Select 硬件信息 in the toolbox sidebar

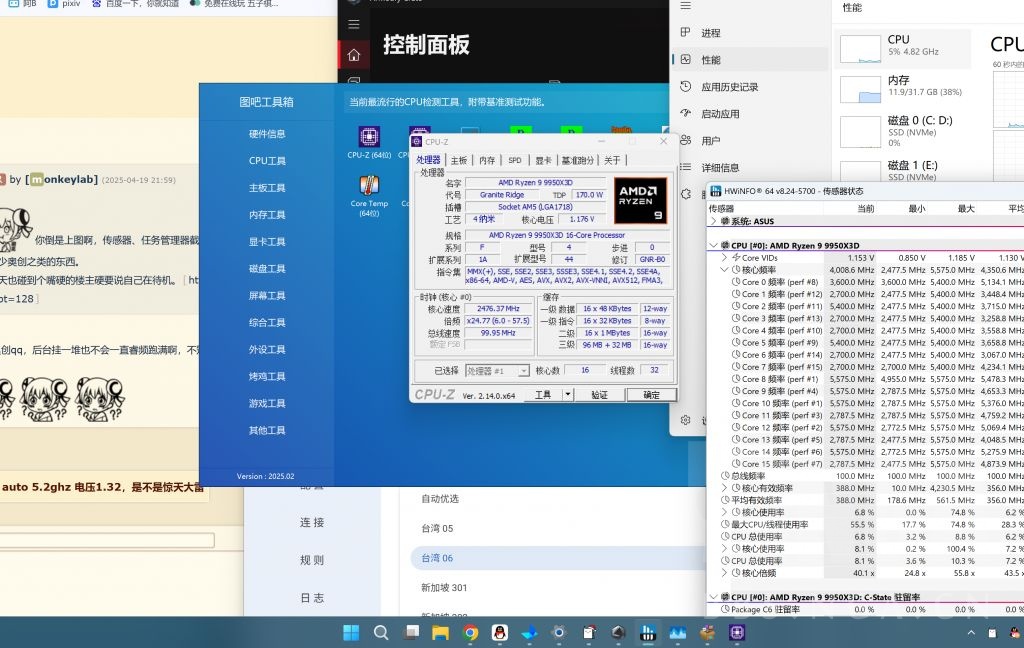[266, 133]
